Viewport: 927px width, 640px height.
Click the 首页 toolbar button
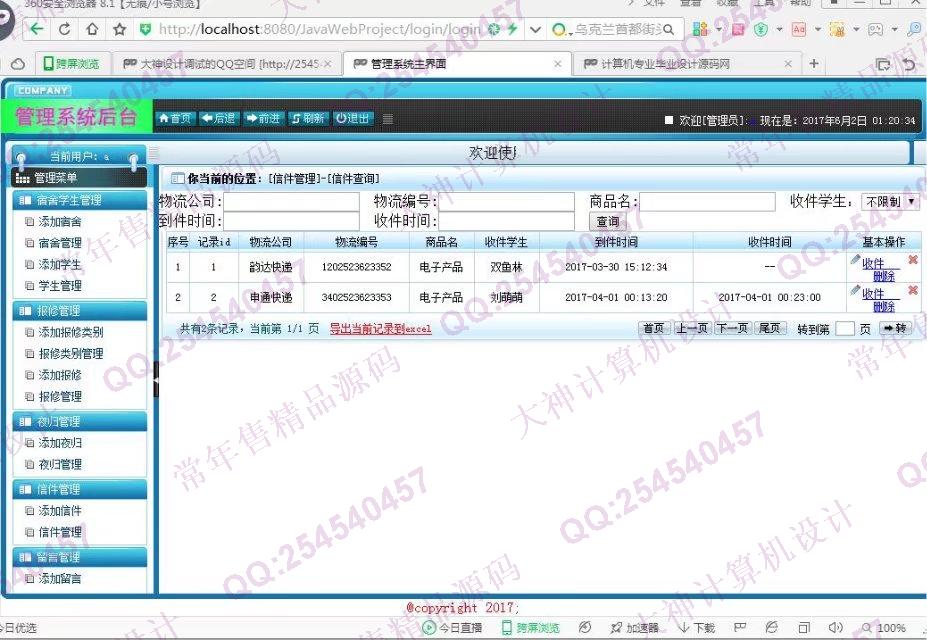pos(175,119)
